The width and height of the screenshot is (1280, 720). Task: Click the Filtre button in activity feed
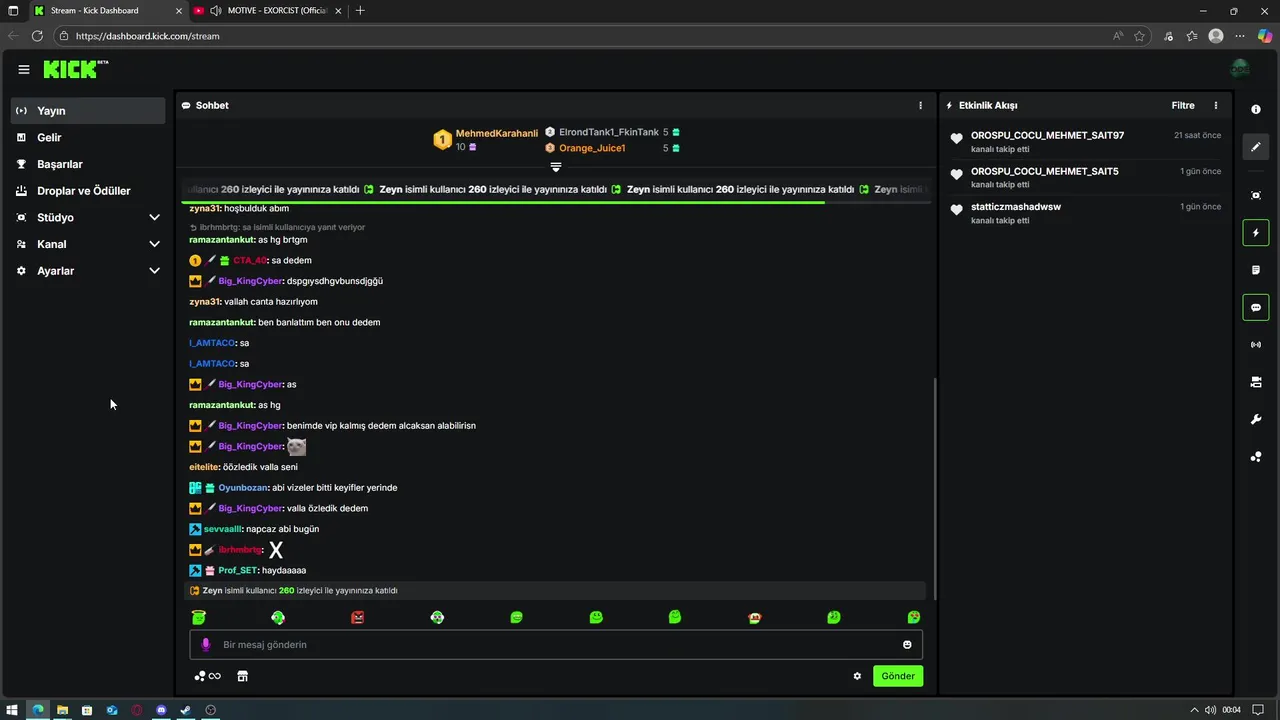point(1183,105)
